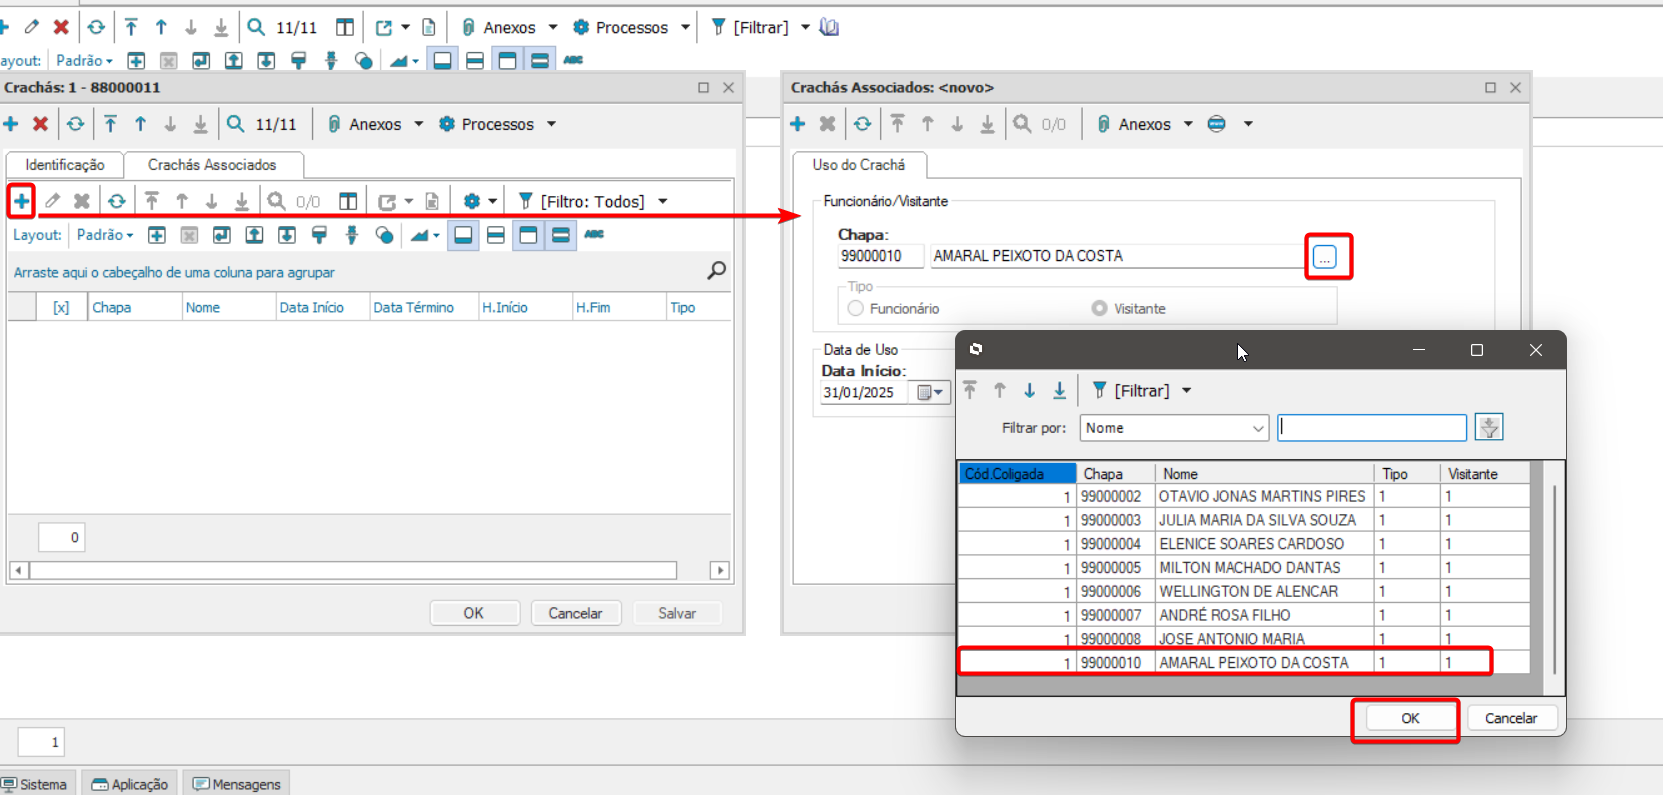Click funnel apply-filter button beside filter text box

pos(1490,427)
